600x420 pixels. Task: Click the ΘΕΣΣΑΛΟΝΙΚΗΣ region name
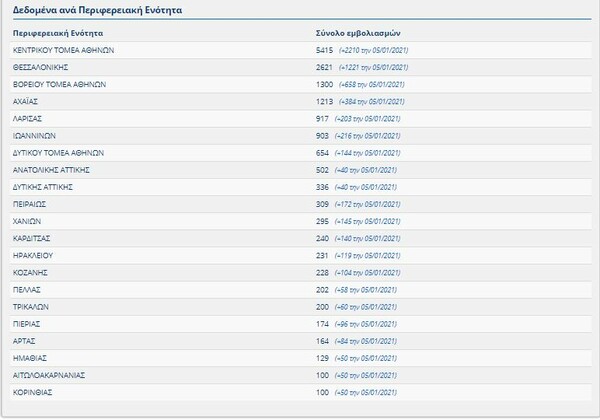(x=42, y=67)
